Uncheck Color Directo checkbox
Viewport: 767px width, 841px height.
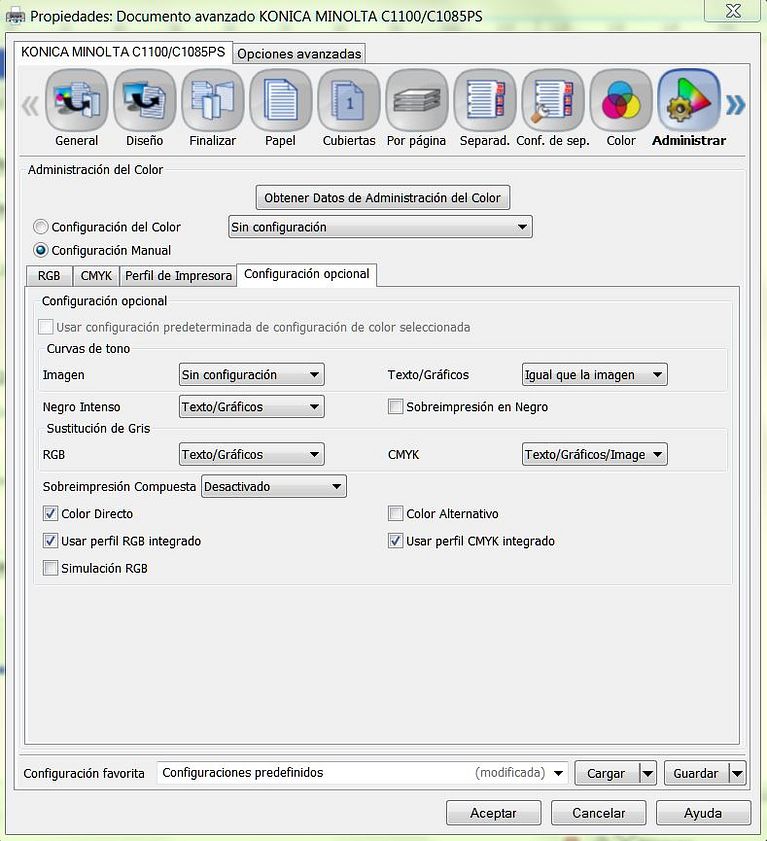[50, 513]
